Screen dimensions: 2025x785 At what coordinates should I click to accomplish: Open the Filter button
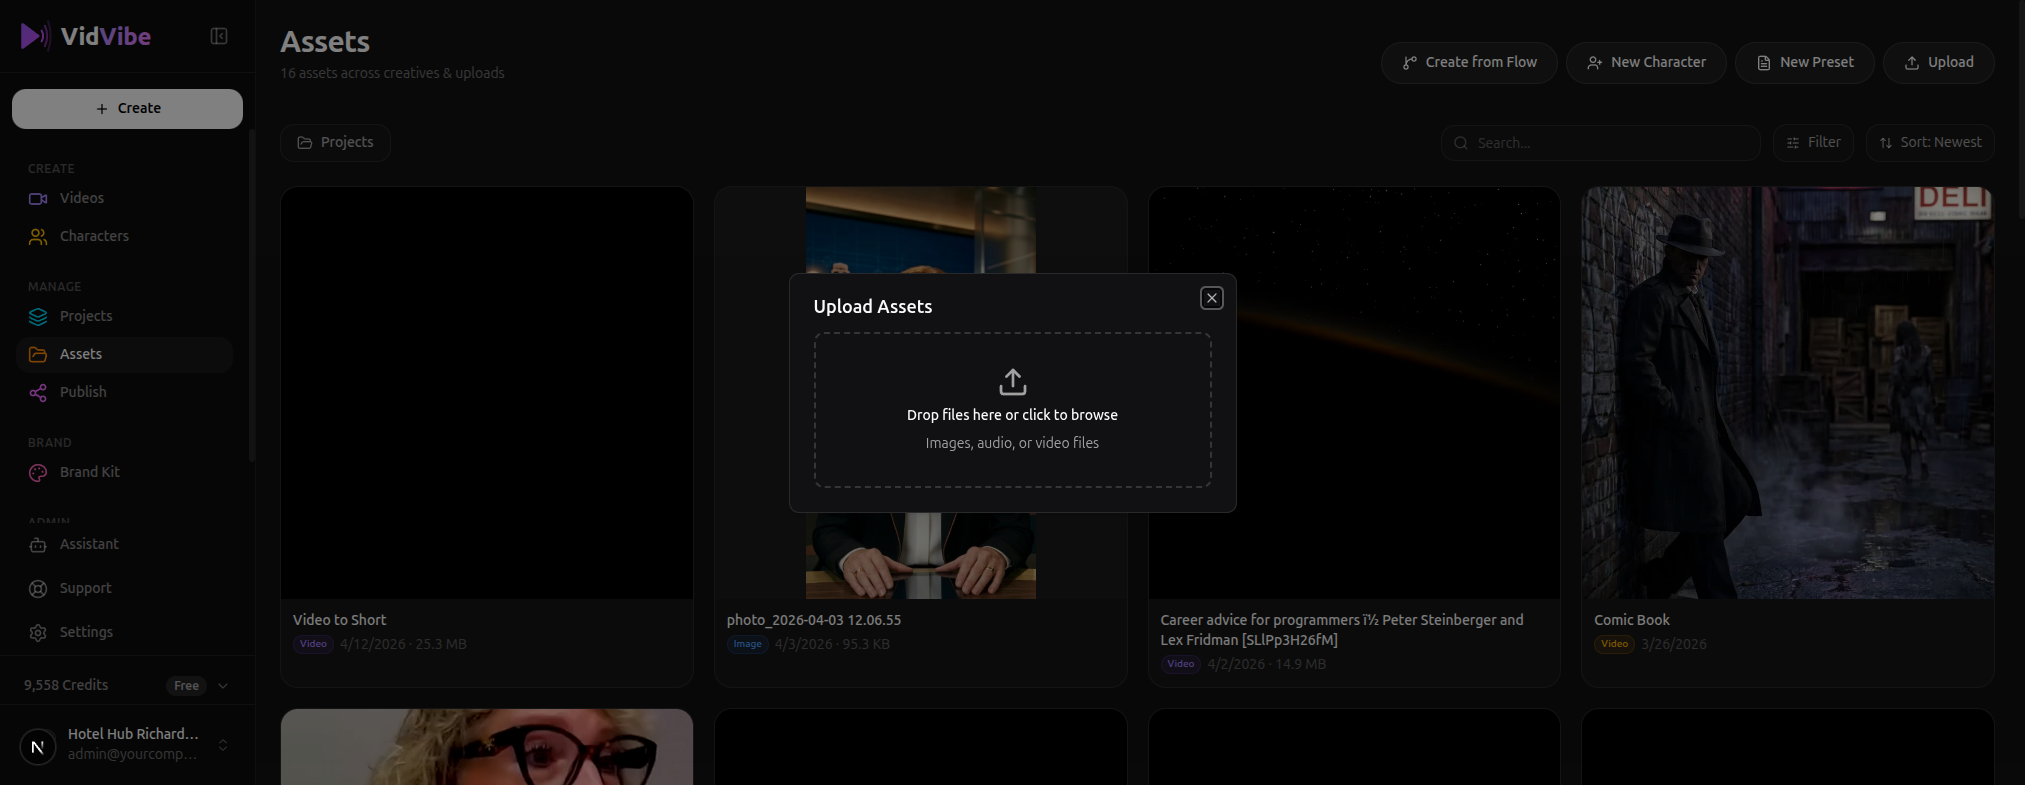tap(1814, 142)
